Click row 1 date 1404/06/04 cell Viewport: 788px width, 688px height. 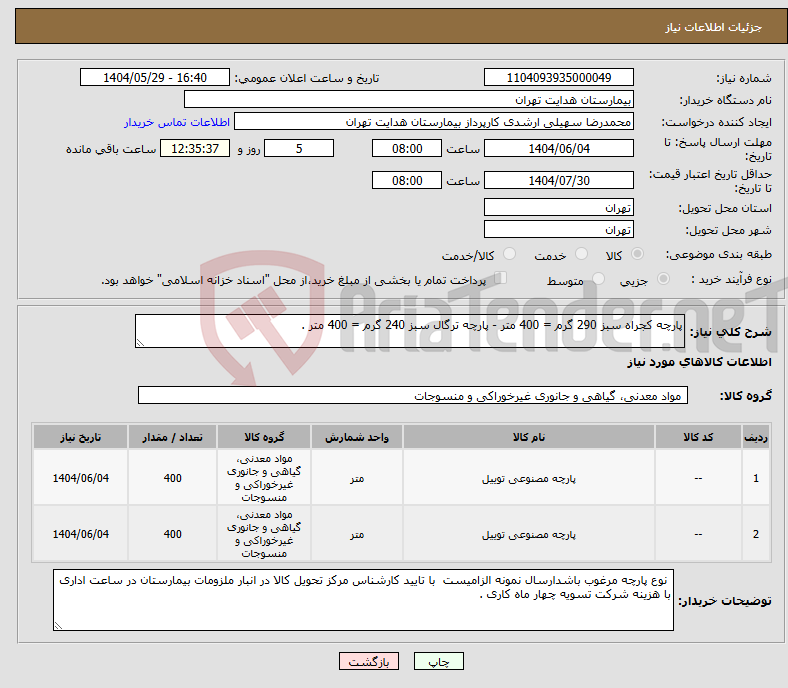(80, 478)
